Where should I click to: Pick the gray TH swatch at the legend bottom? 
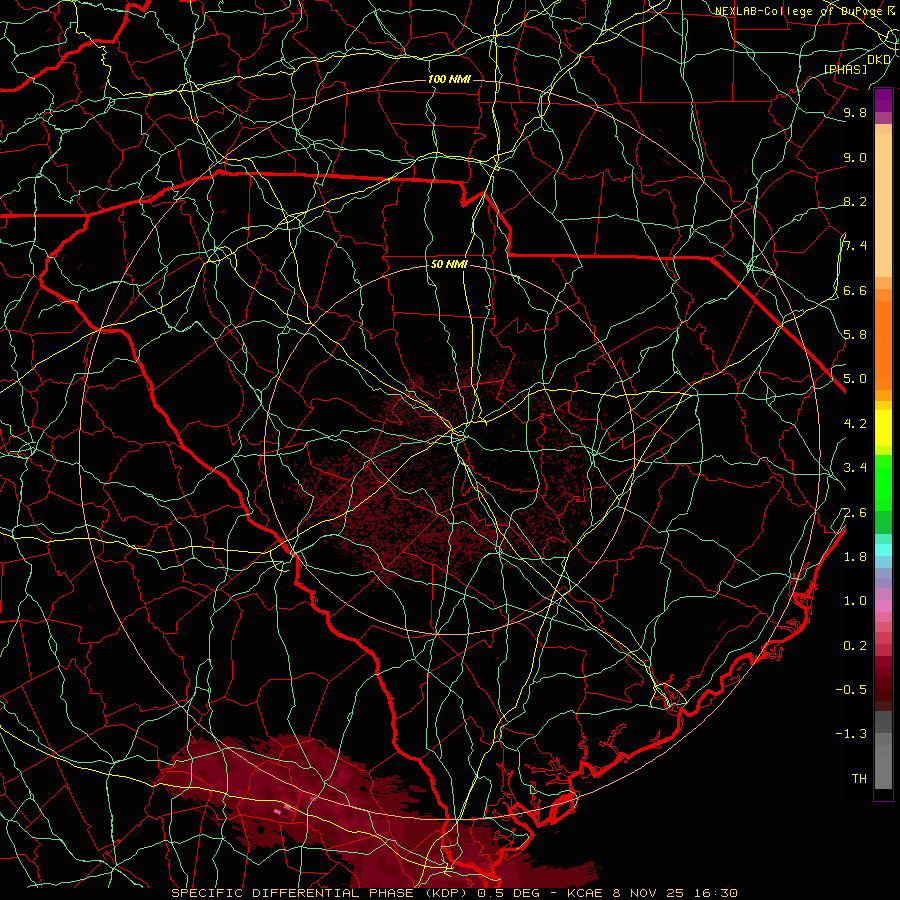pyautogui.click(x=883, y=766)
